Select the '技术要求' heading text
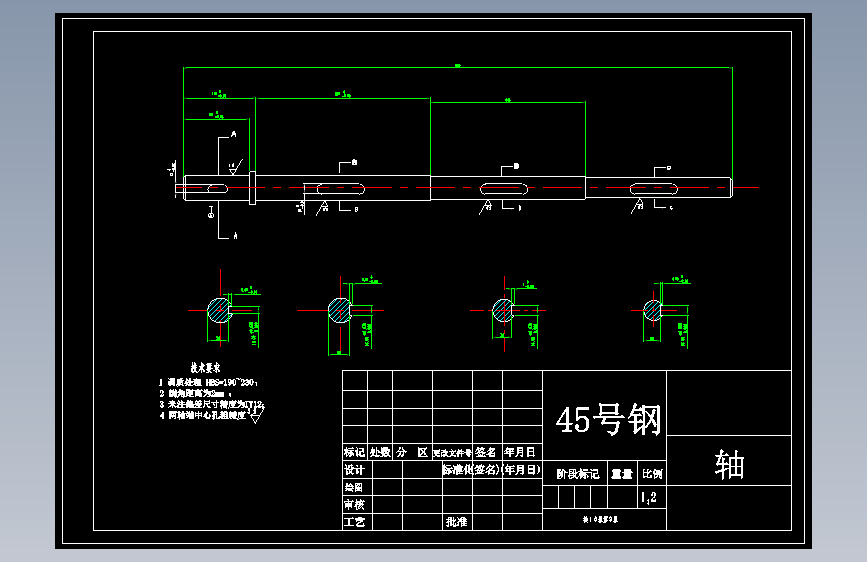 (x=206, y=367)
